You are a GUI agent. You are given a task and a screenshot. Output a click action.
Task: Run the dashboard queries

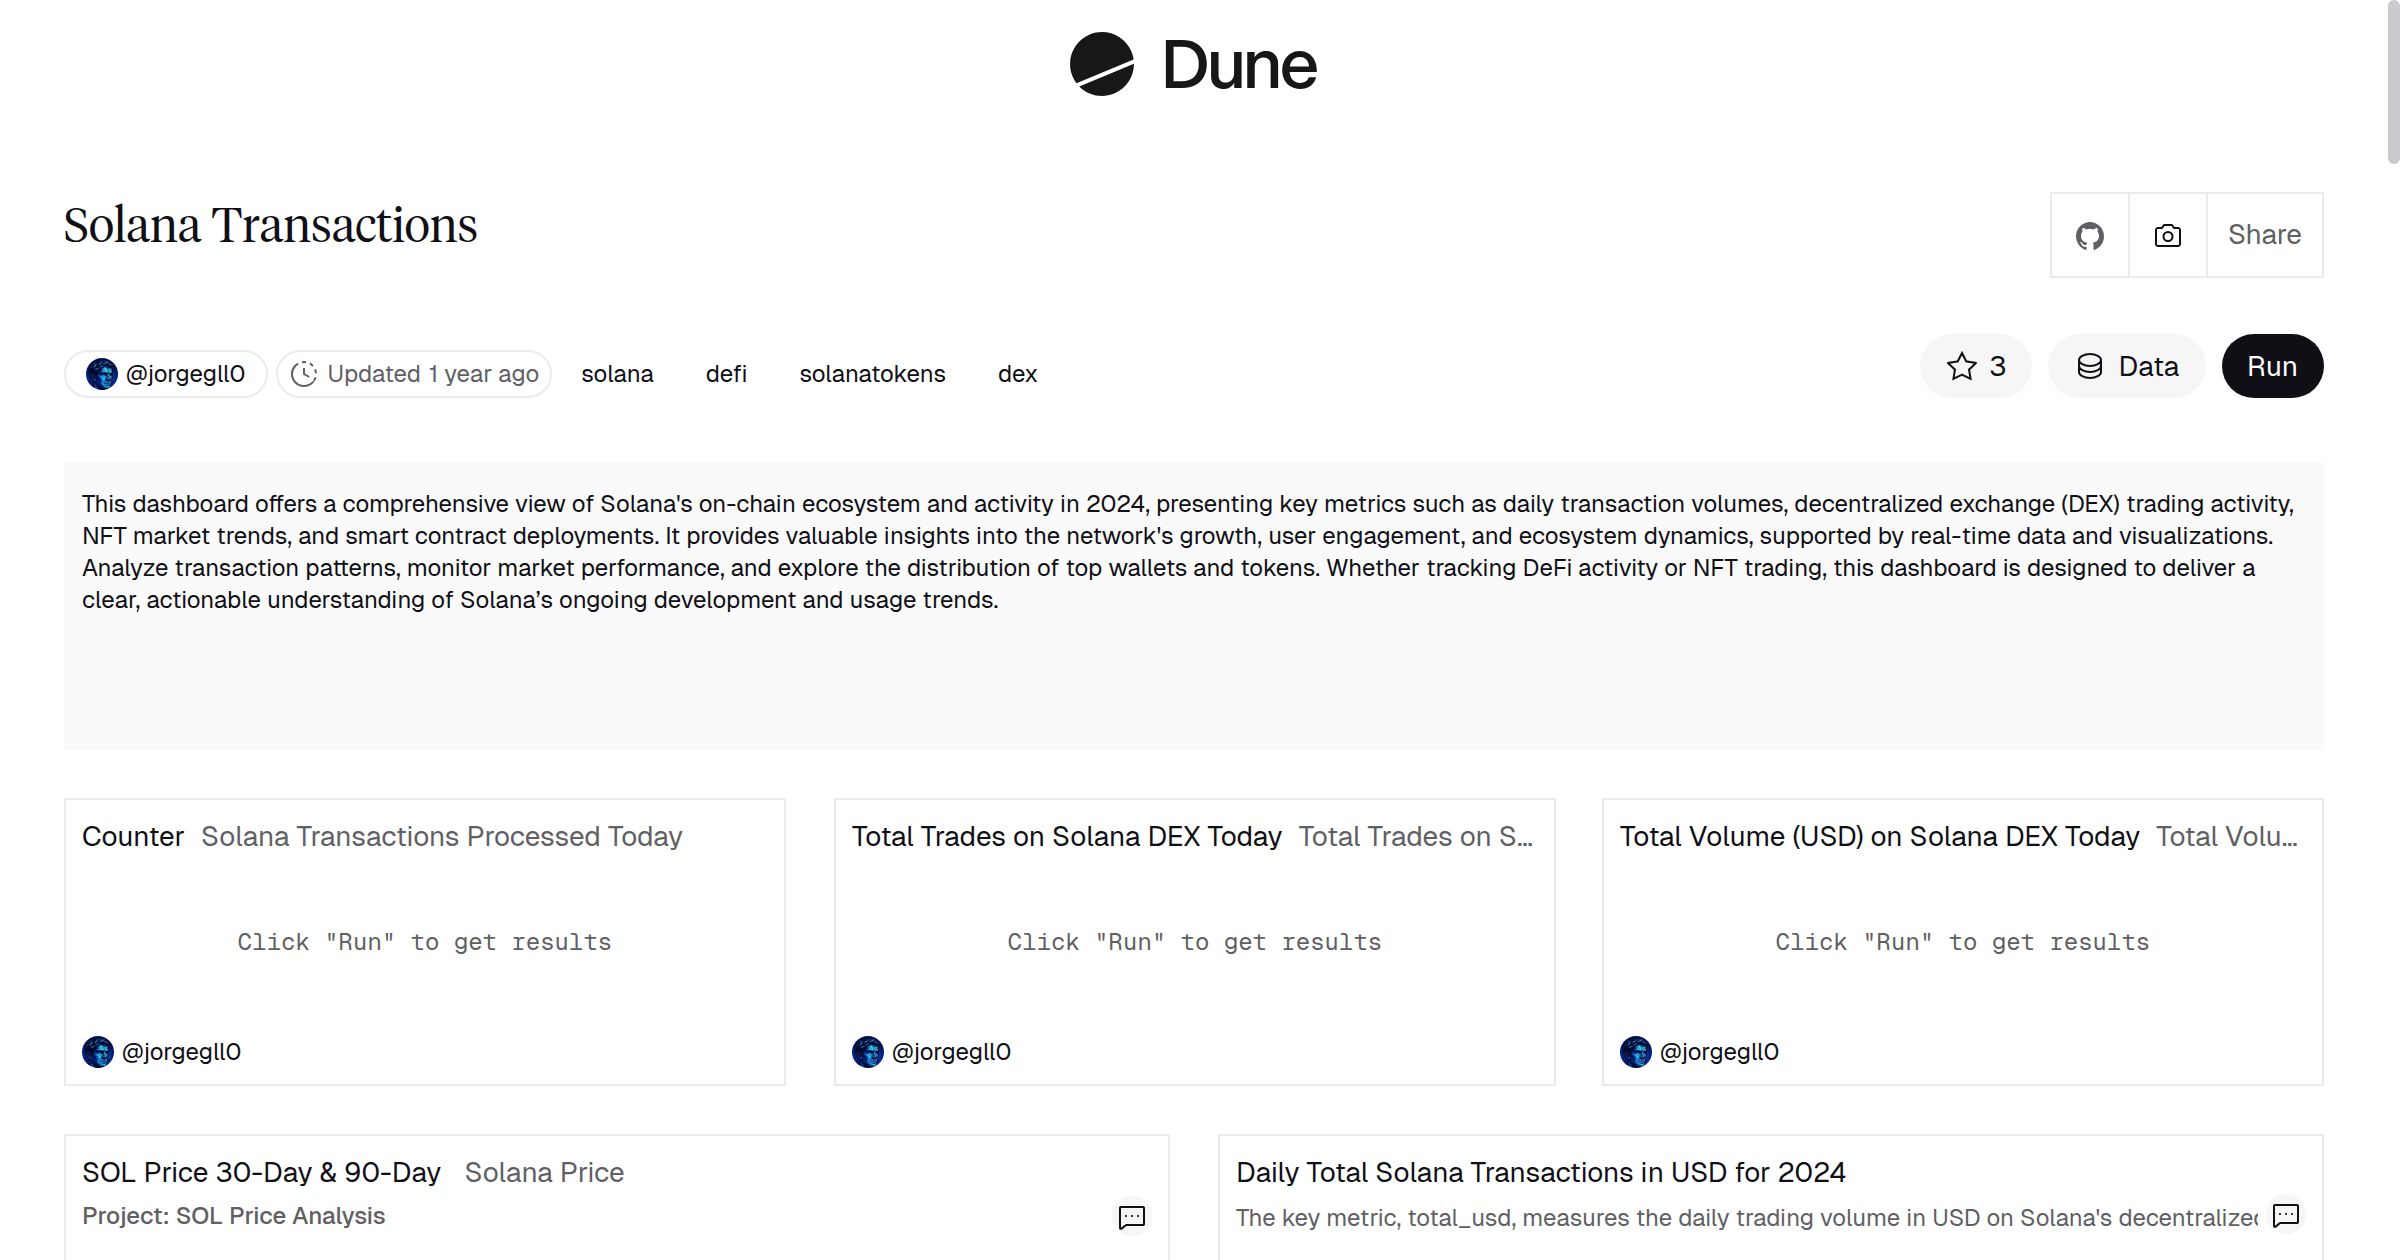click(x=2272, y=365)
